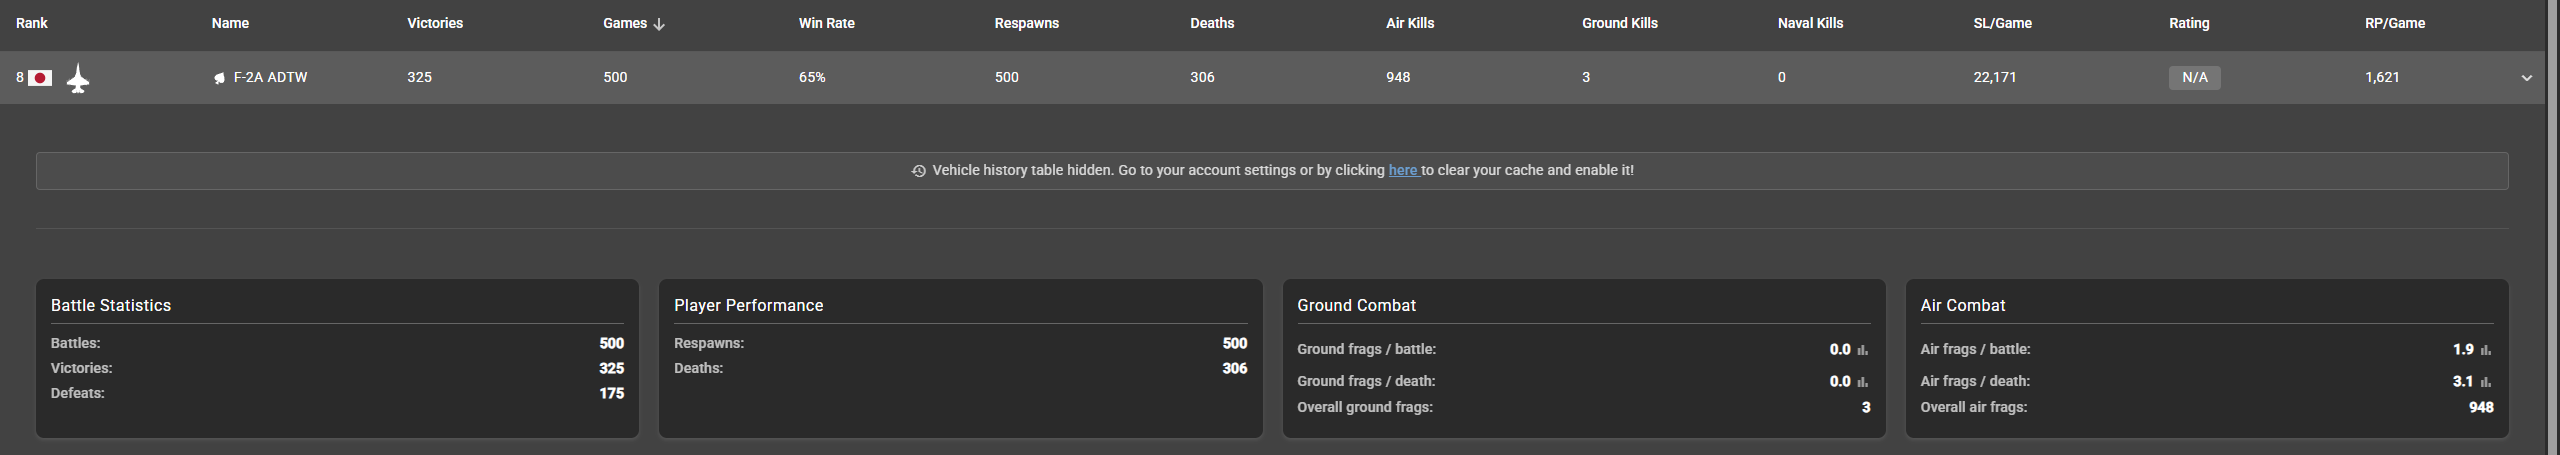
Task: Click the "here" link to clear cache
Action: pos(1402,171)
